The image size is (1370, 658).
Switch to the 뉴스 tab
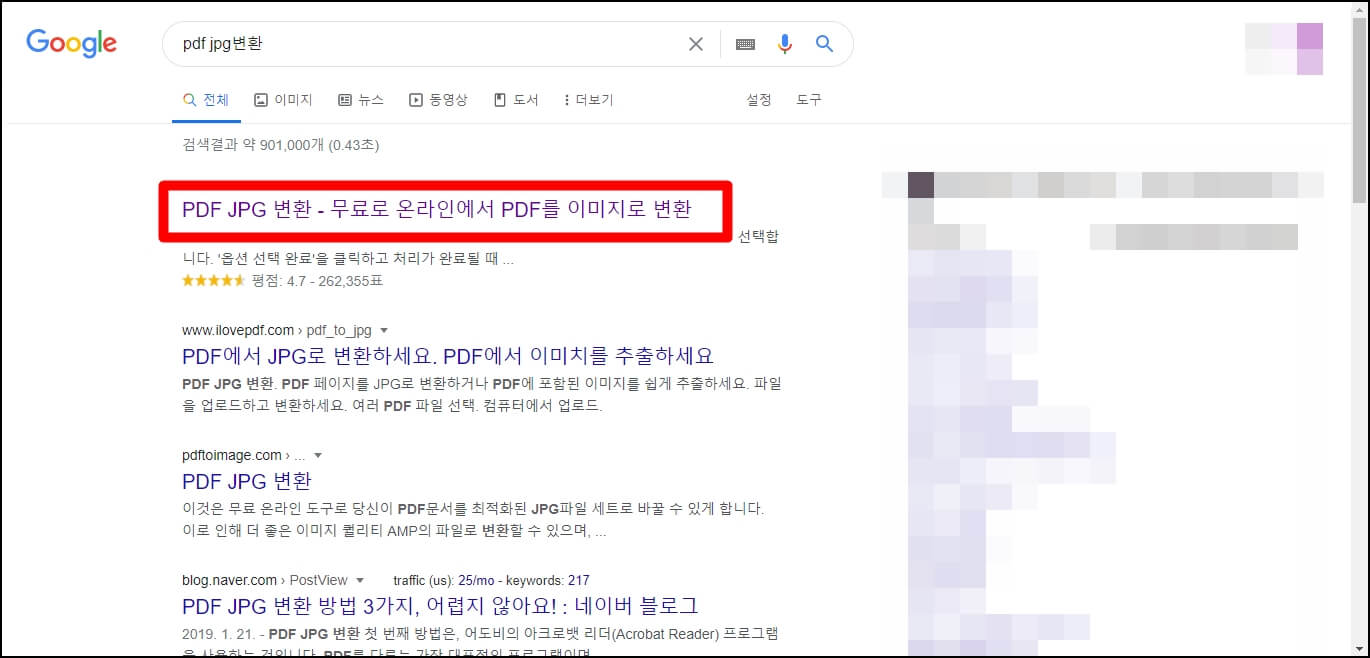pos(361,100)
